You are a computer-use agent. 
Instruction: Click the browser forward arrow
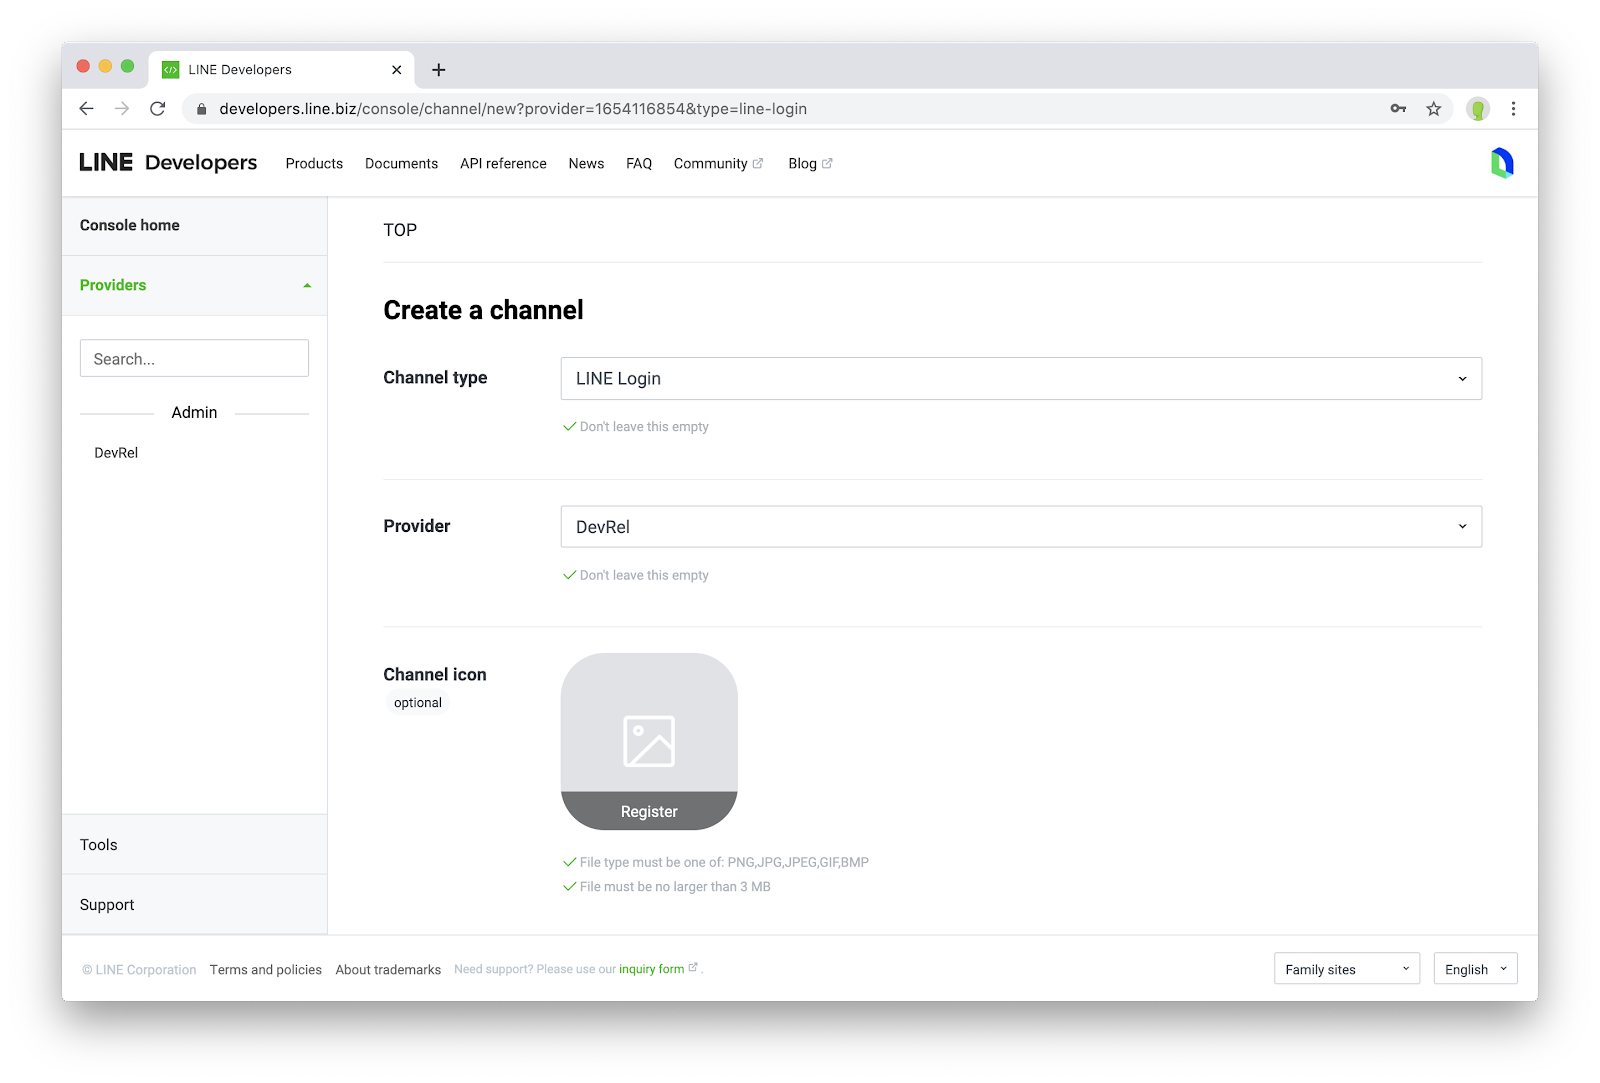[x=122, y=109]
